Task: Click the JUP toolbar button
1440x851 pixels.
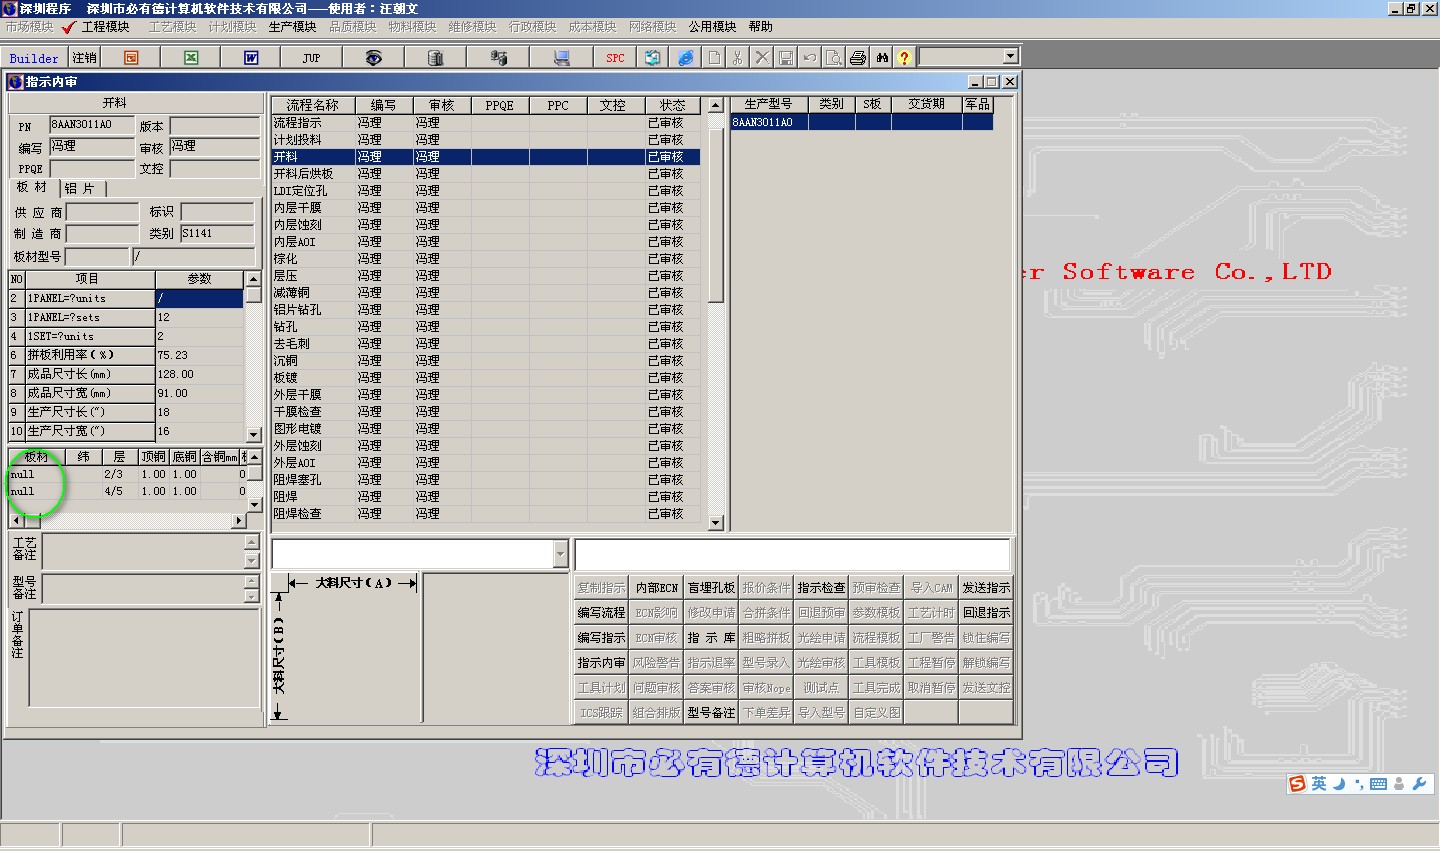Action: [312, 58]
